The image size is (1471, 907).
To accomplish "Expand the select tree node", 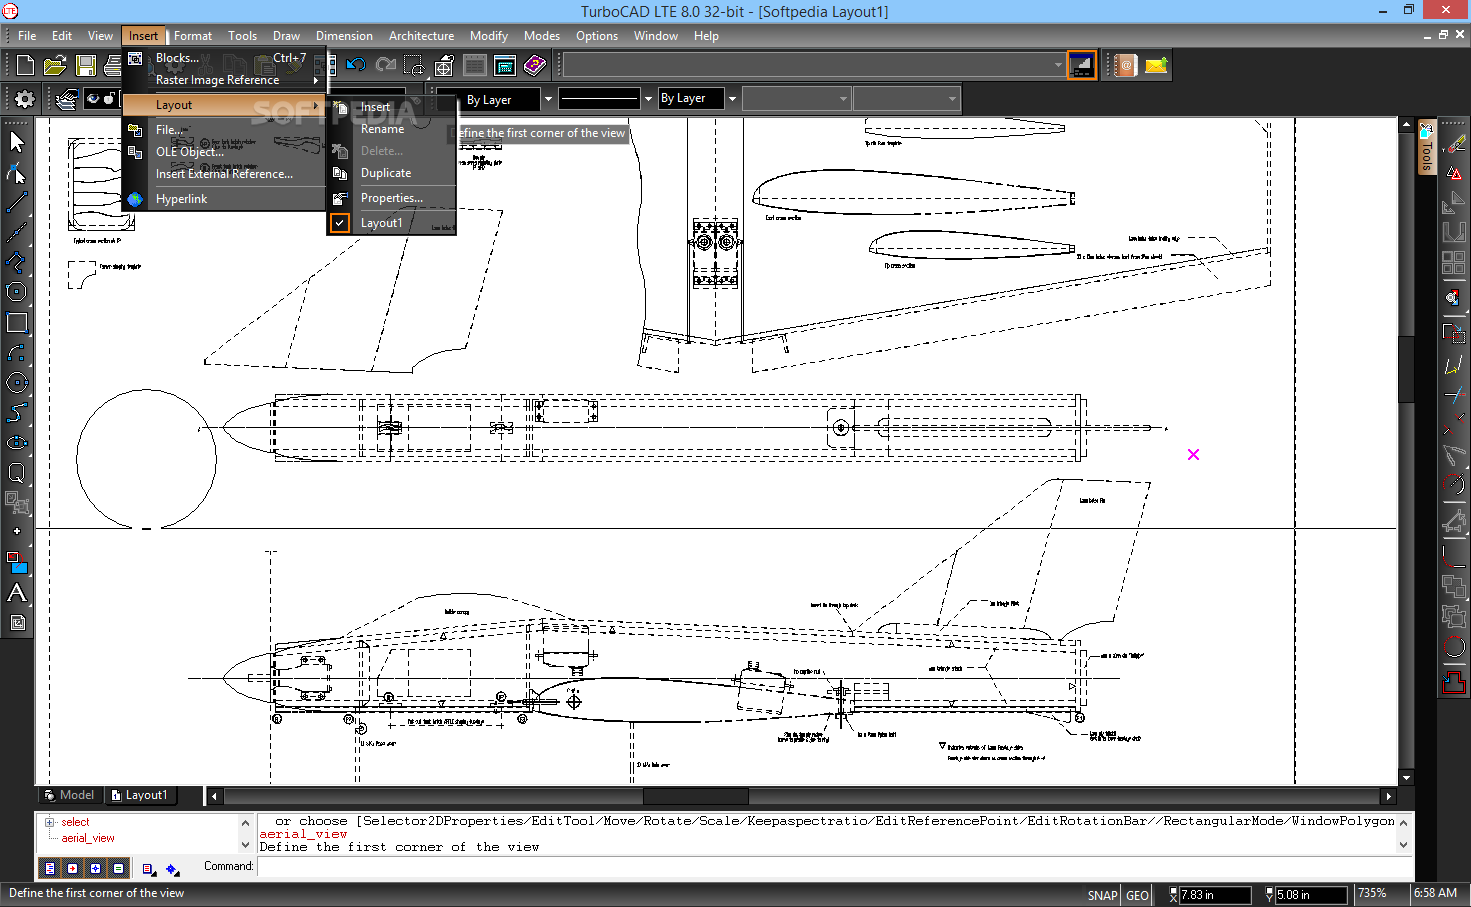I will tap(49, 822).
